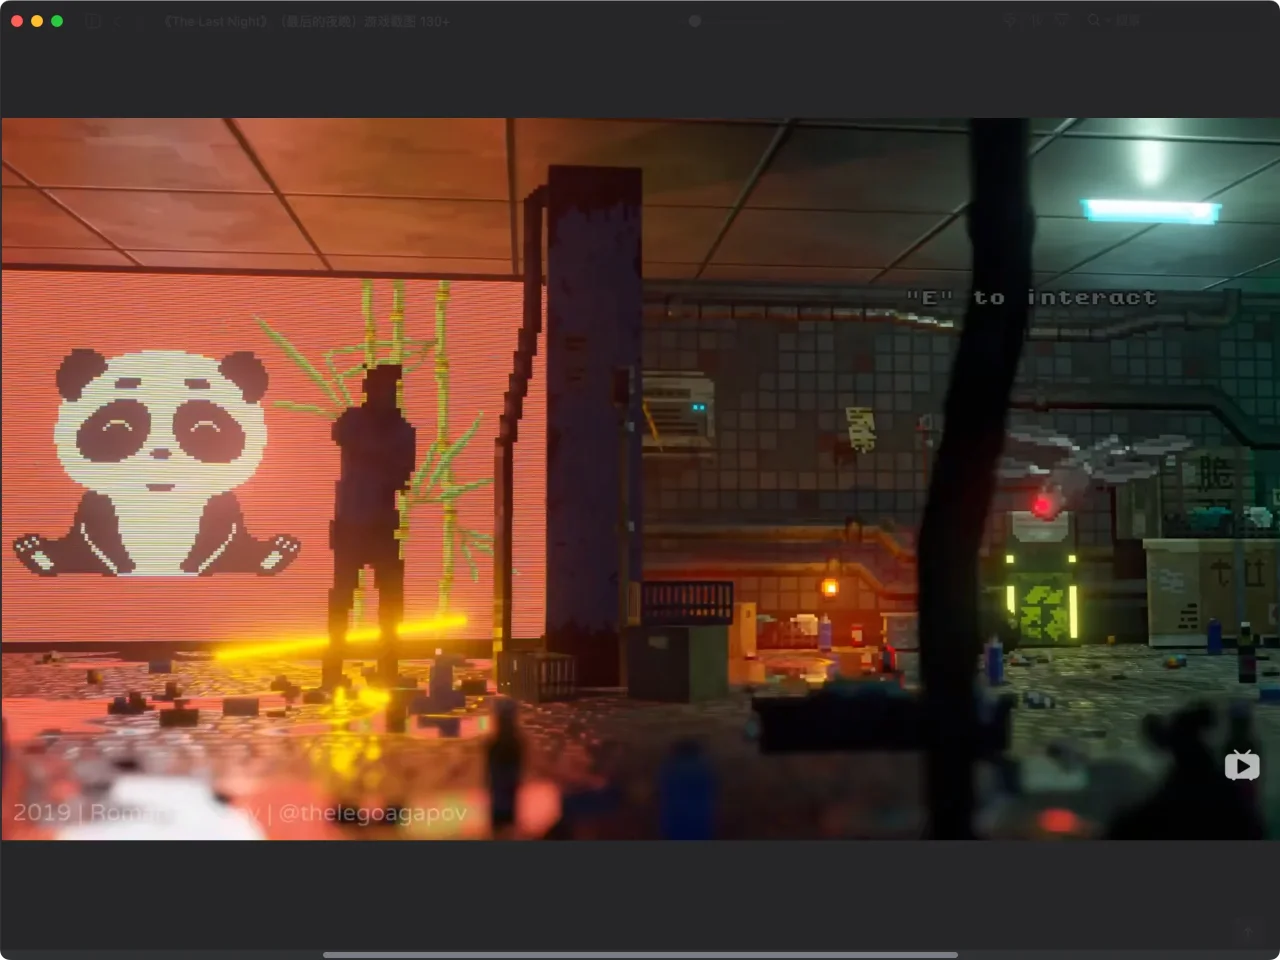Click the dim zoom slider knob in the toolbar
The image size is (1280, 960).
pos(695,21)
